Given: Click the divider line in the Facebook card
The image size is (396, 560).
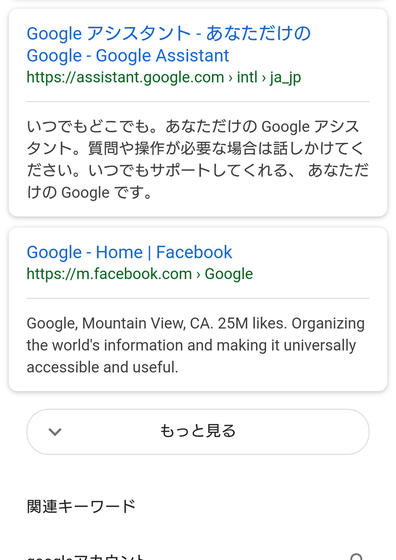Looking at the screenshot, I should [198, 298].
